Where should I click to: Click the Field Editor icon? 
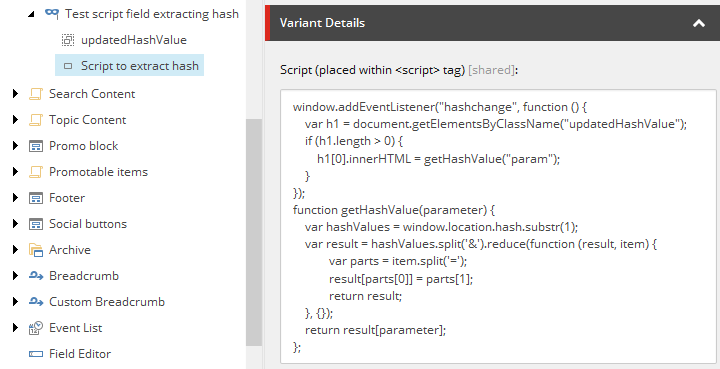pos(35,354)
